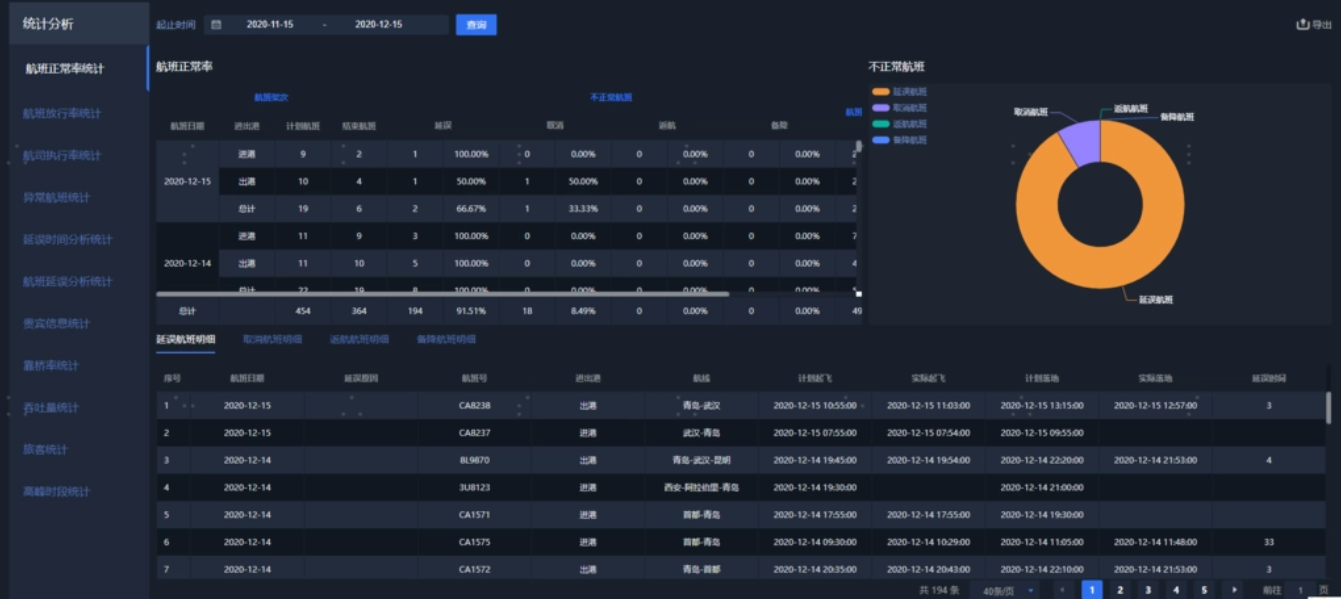Screen dimensions: 1341x599
Task: Click the 66.67% delay rate cell
Action: (x=471, y=209)
